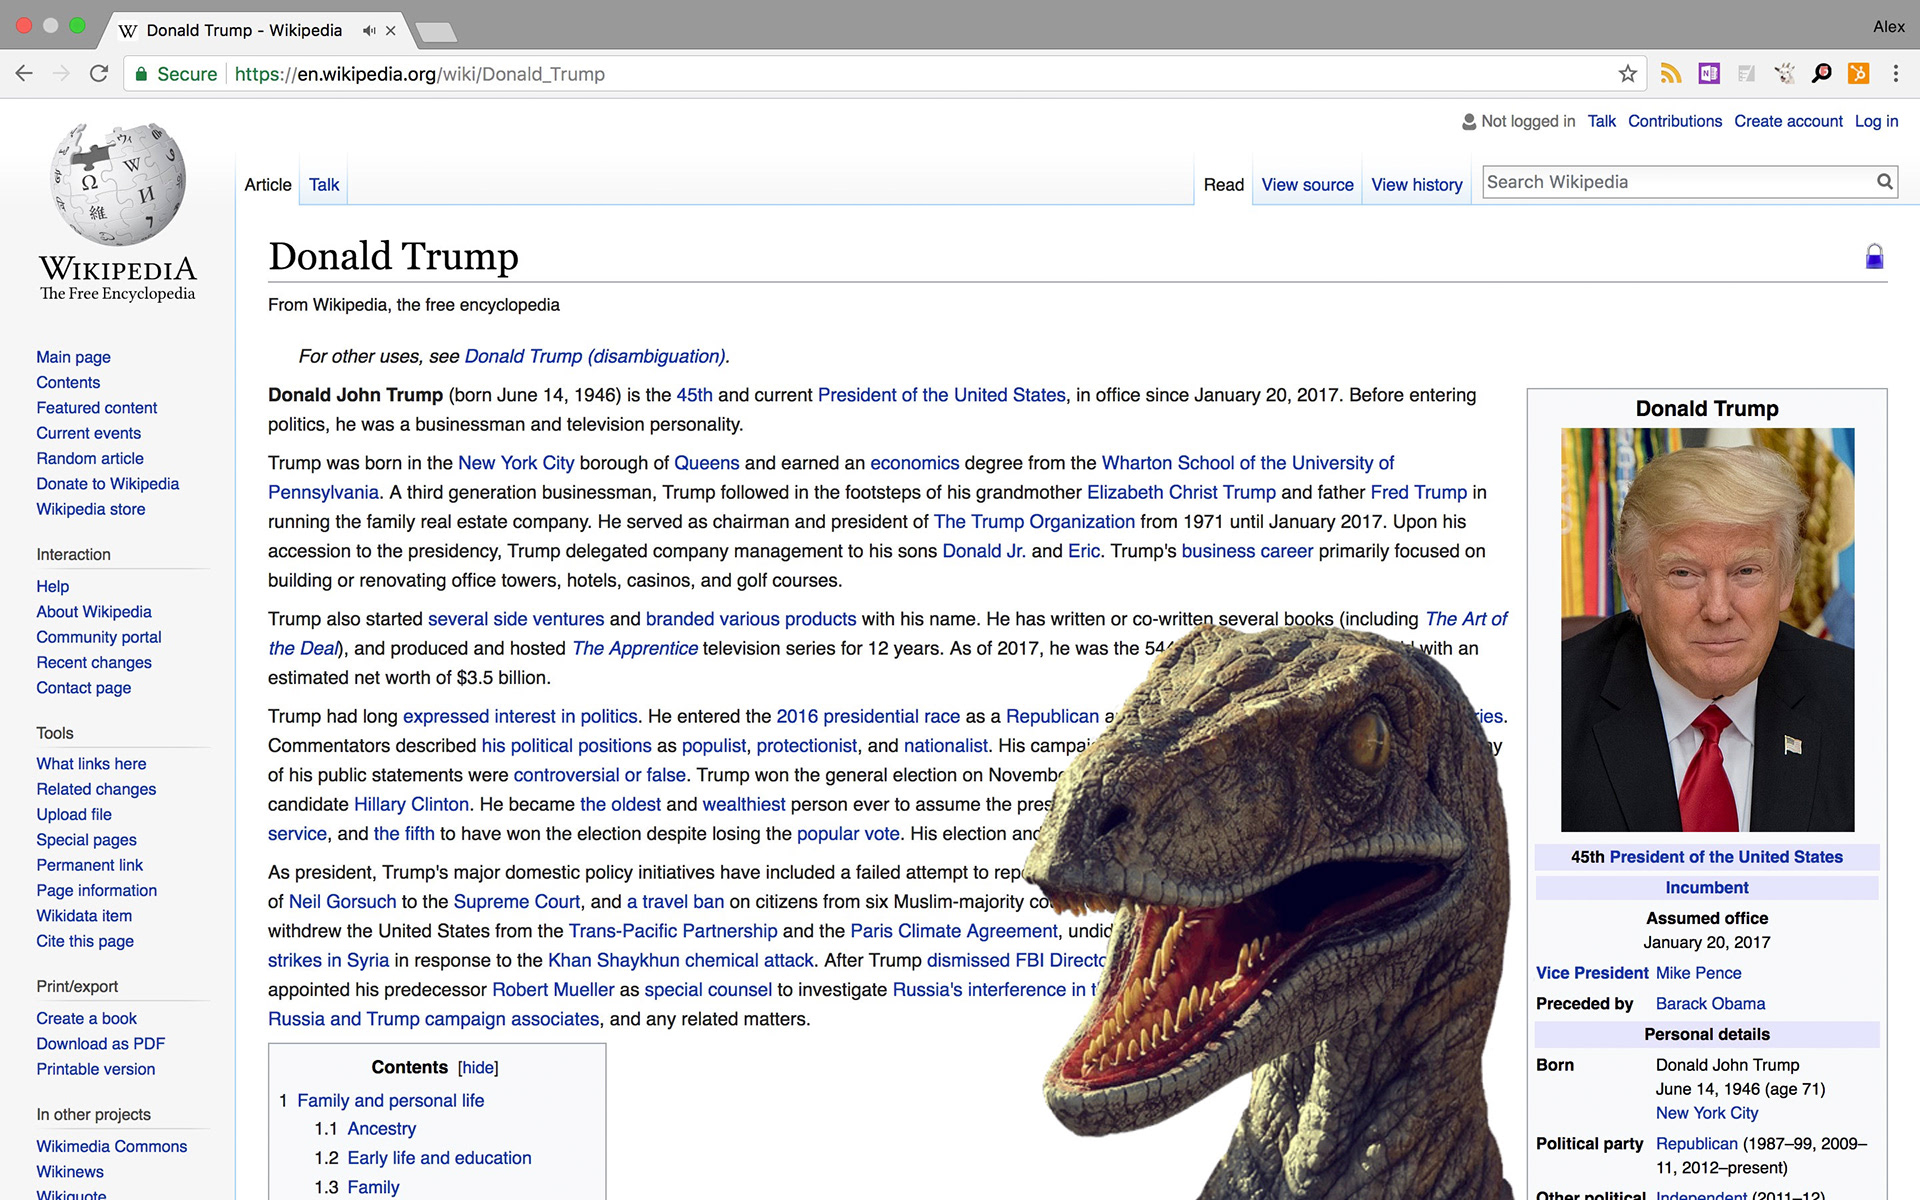1920x1200 pixels.
Task: Select Download as PDF
Action: [101, 1044]
